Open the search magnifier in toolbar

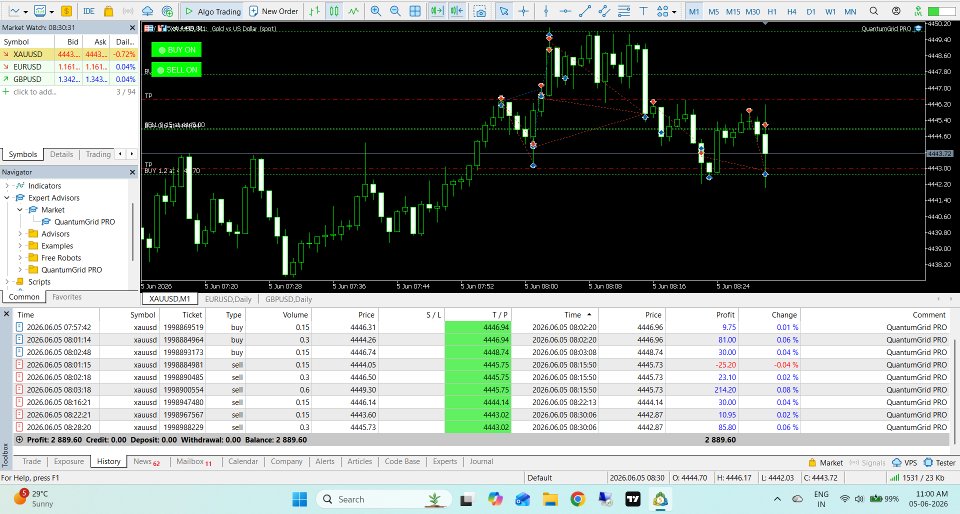(874, 11)
